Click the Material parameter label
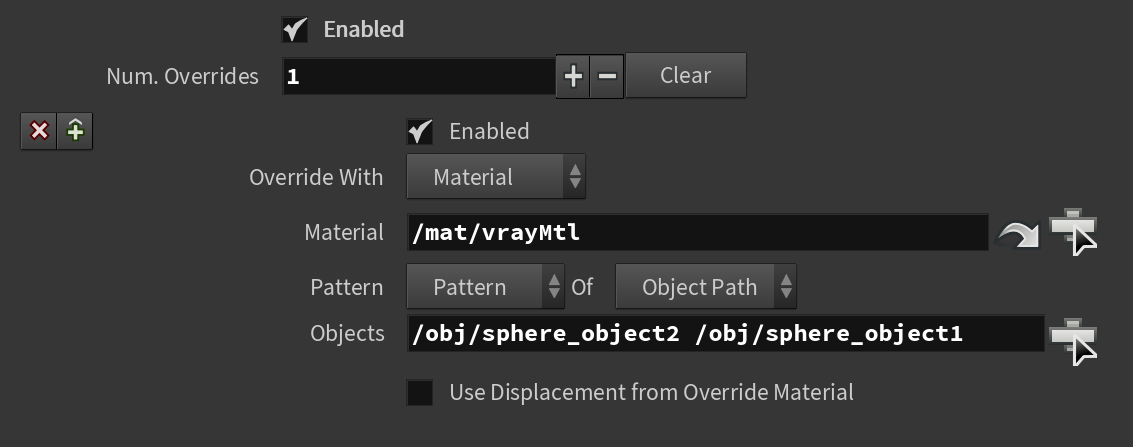This screenshot has width=1133, height=447. coord(344,233)
